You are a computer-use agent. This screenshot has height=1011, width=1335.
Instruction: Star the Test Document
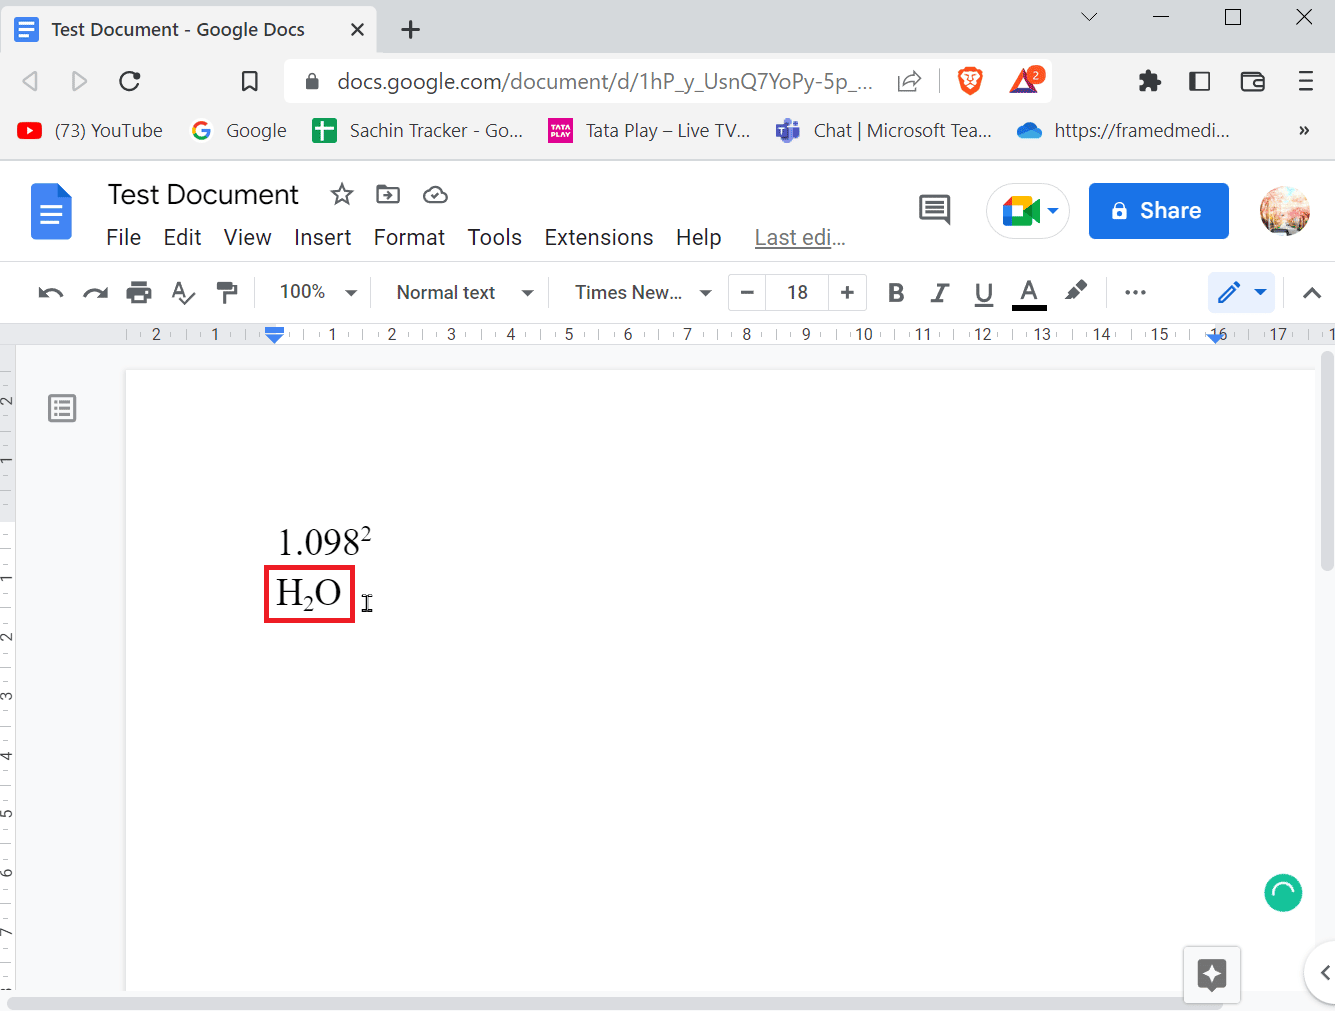click(x=342, y=194)
